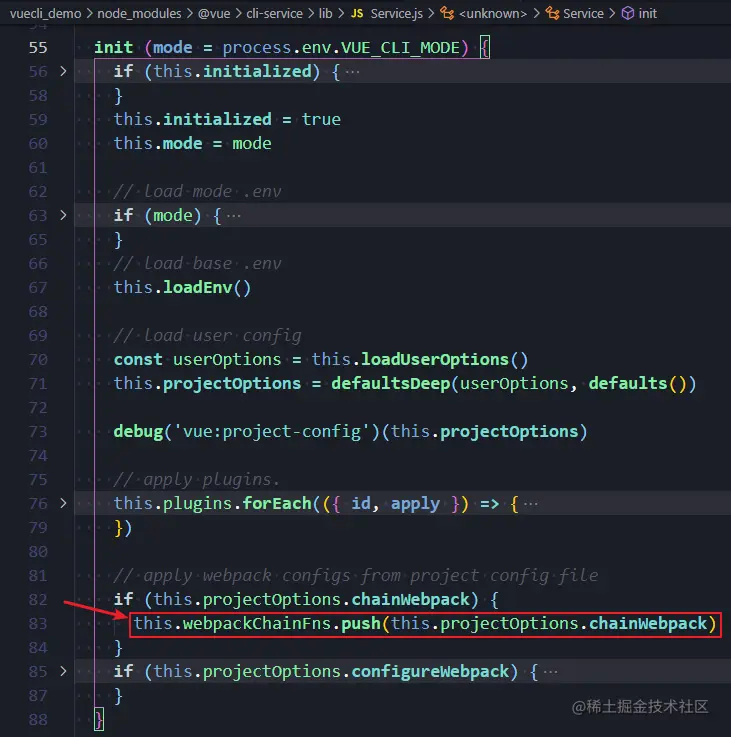The height and width of the screenshot is (737, 731).
Task: Click VUE_CLI_MODE on line 55
Action: click(401, 47)
